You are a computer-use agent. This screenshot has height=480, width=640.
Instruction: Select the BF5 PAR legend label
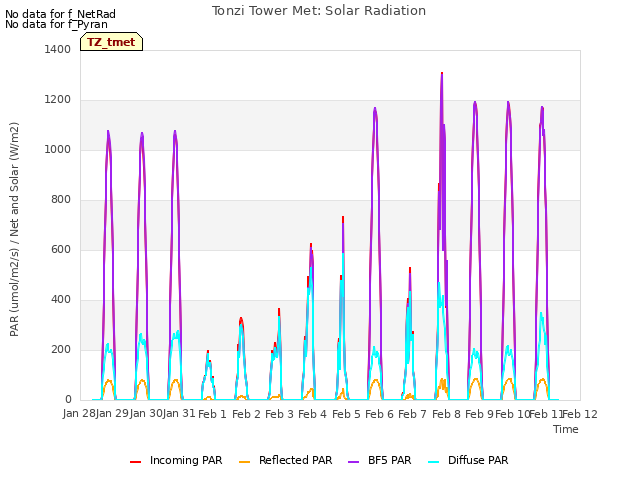pyautogui.click(x=389, y=460)
